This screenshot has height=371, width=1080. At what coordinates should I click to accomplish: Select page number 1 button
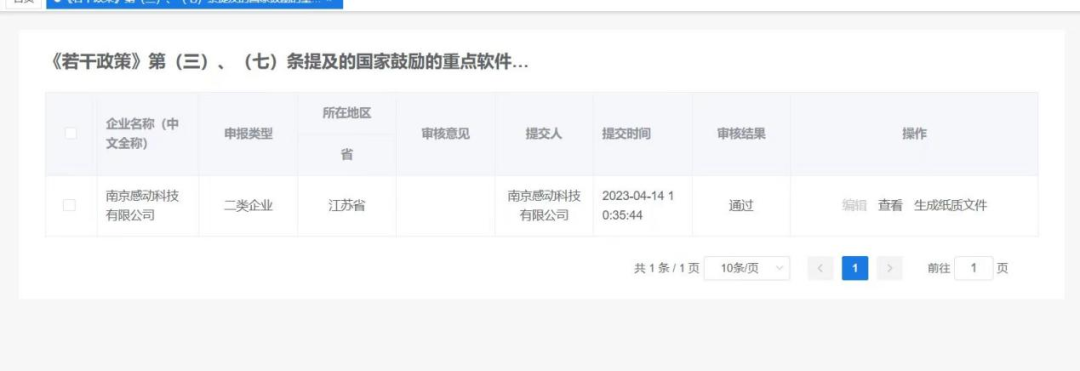coord(855,268)
